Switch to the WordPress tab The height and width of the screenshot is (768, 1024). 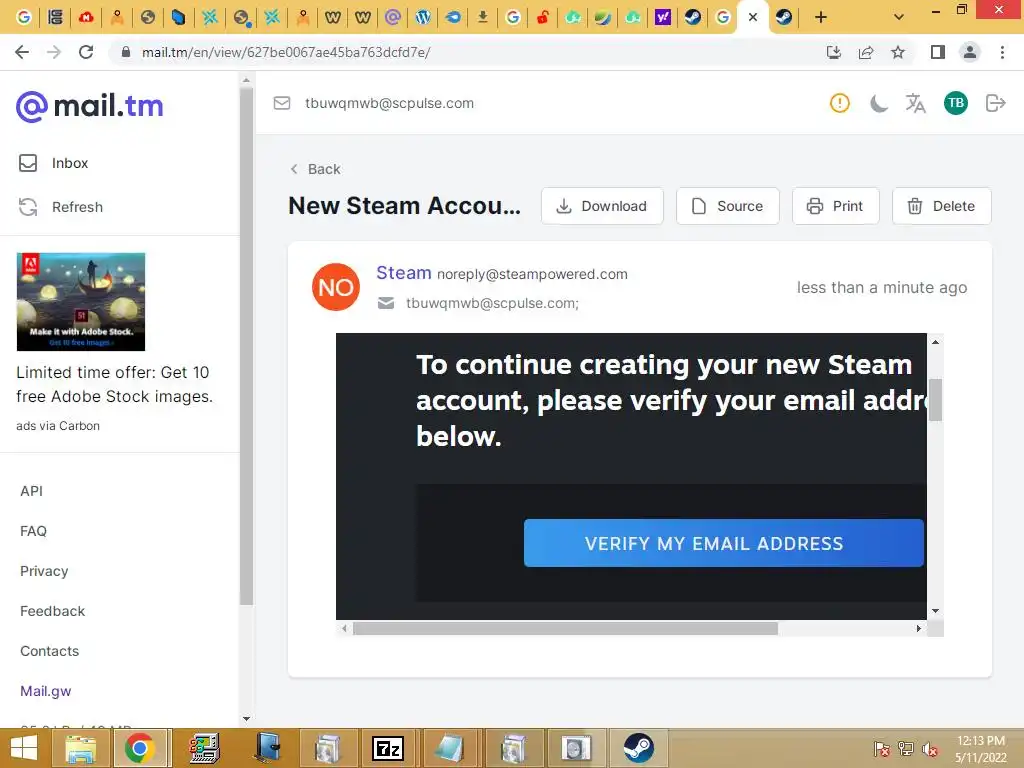point(423,17)
